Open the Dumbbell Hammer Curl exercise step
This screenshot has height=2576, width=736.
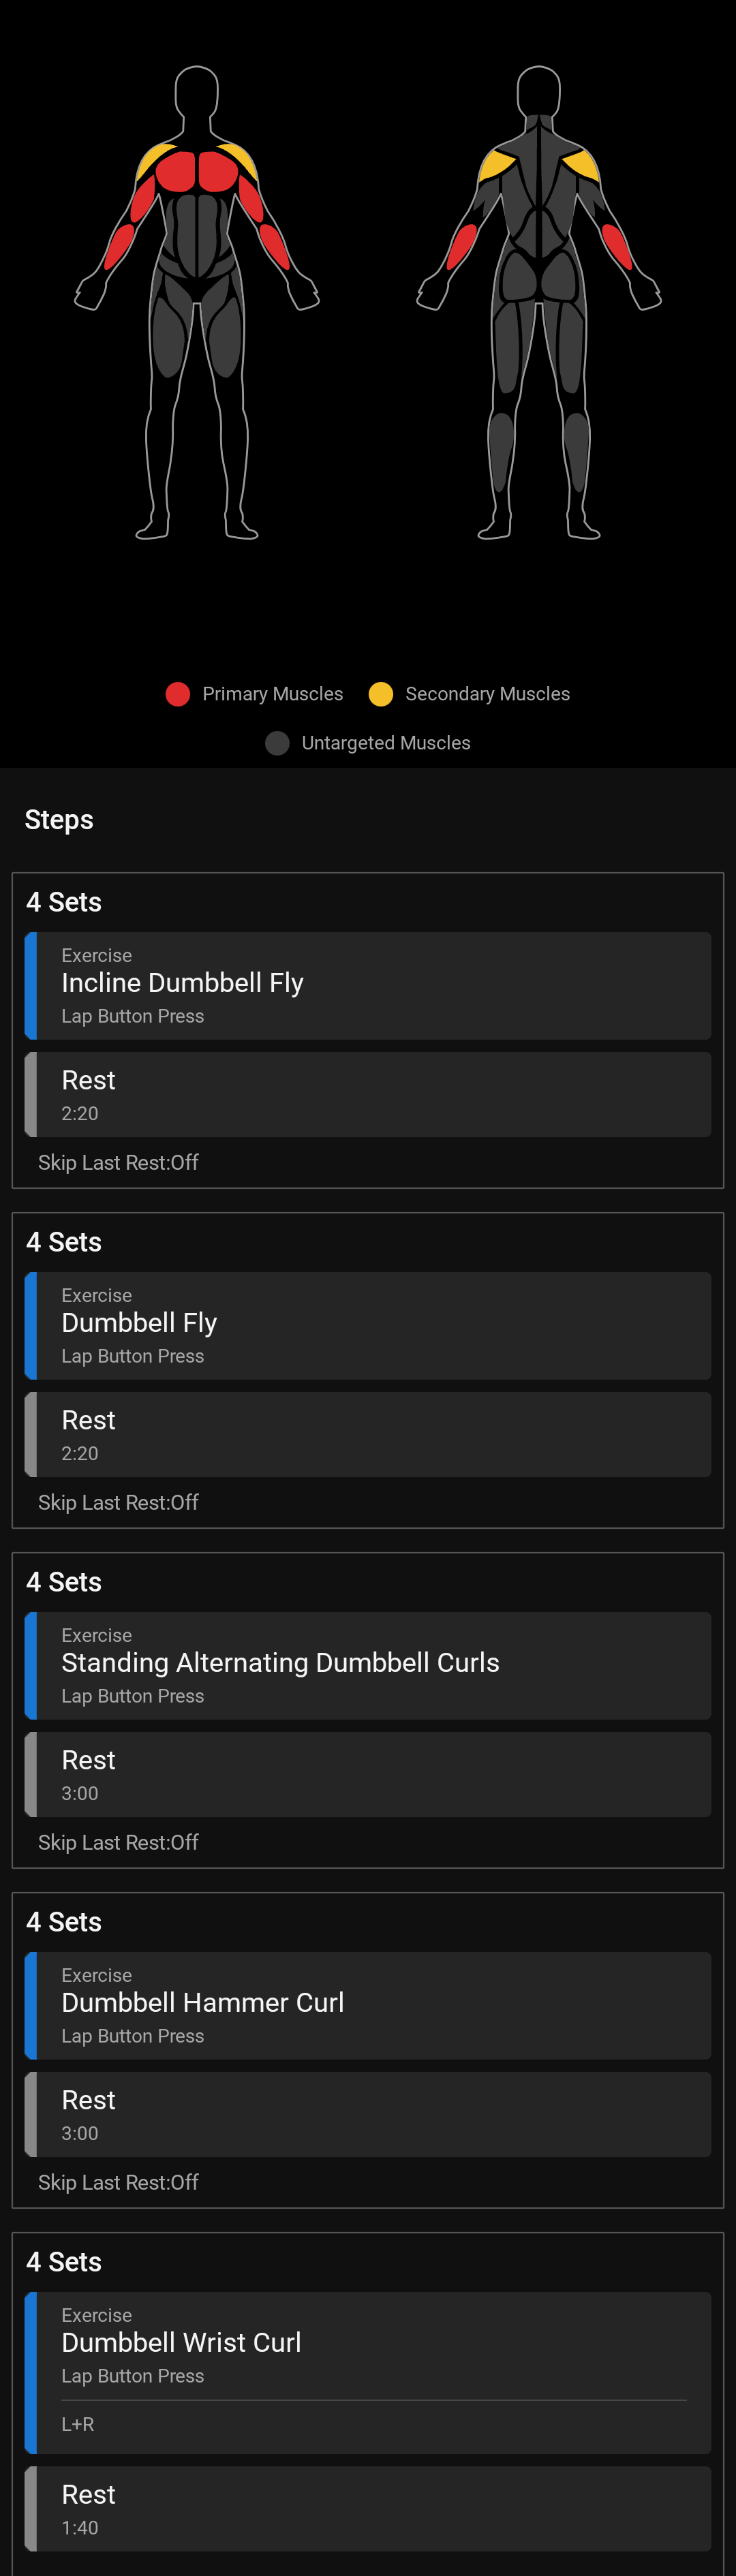pos(368,2005)
